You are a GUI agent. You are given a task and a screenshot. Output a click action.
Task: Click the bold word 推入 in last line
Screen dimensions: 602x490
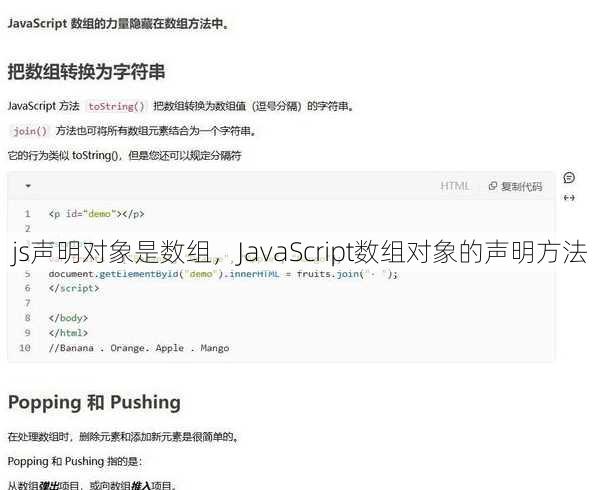click(x=141, y=485)
